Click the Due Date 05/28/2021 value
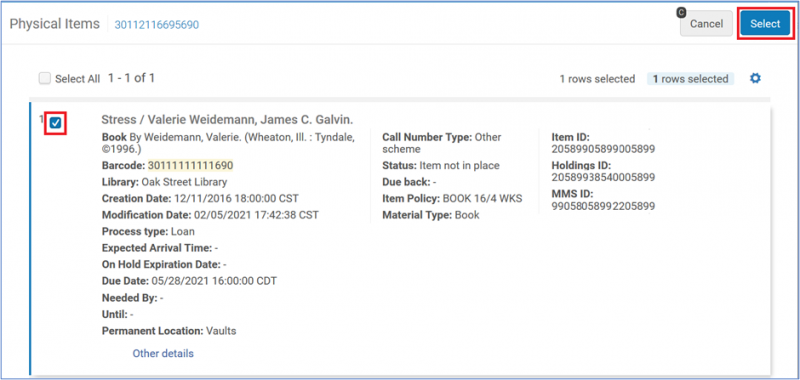 (x=214, y=281)
